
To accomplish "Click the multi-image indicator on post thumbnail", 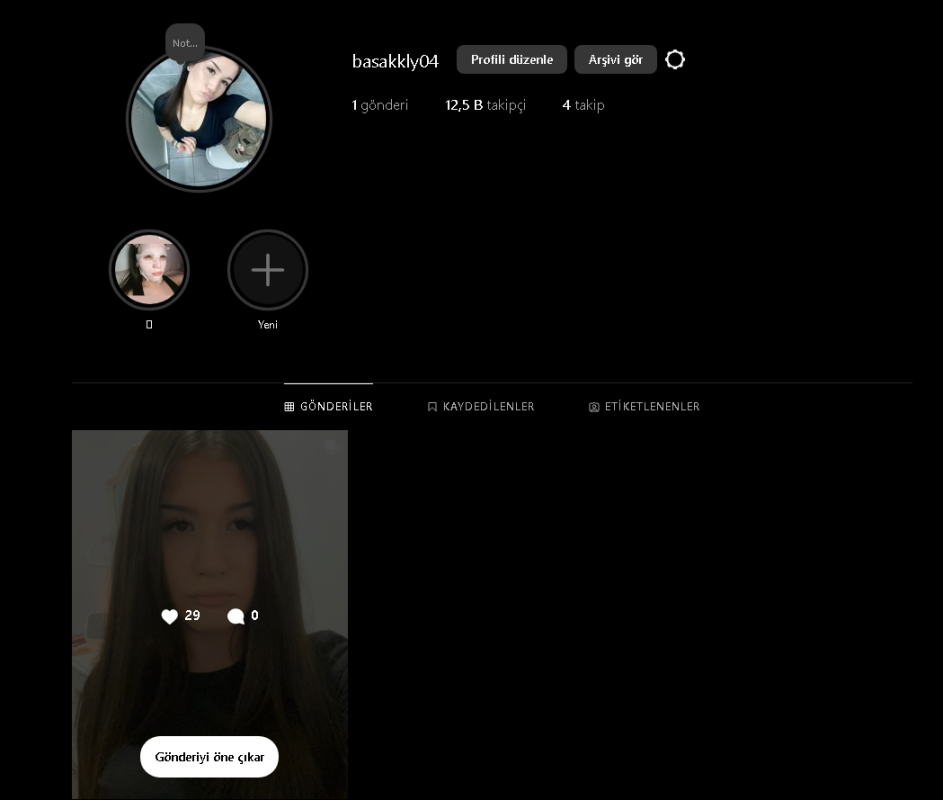I will click(331, 446).
